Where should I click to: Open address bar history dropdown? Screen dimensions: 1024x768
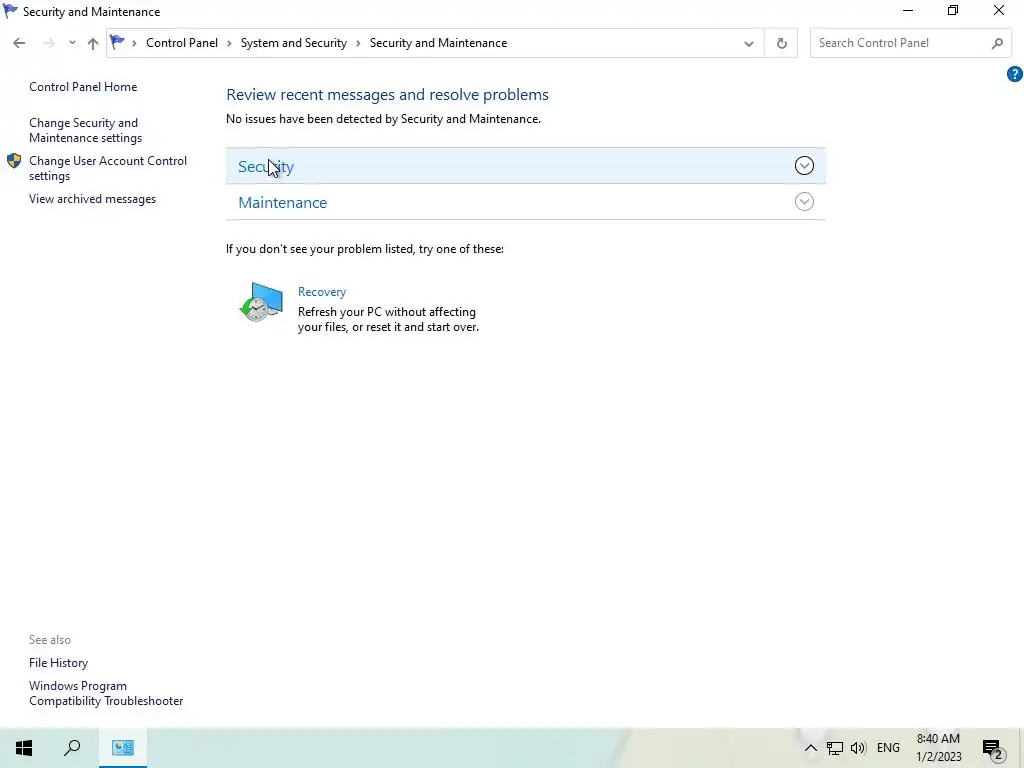pos(748,44)
